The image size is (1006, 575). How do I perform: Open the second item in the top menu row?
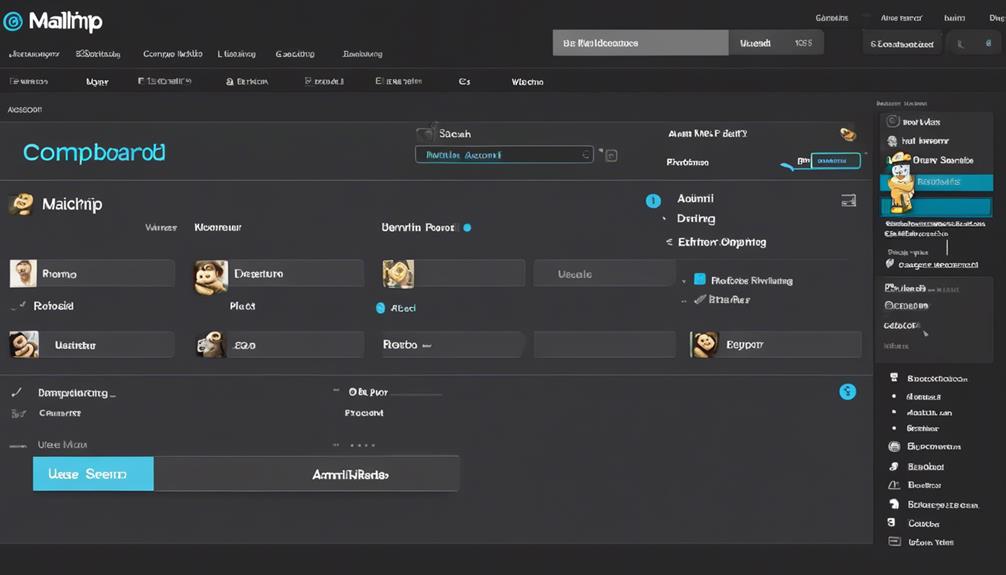pyautogui.click(x=98, y=54)
